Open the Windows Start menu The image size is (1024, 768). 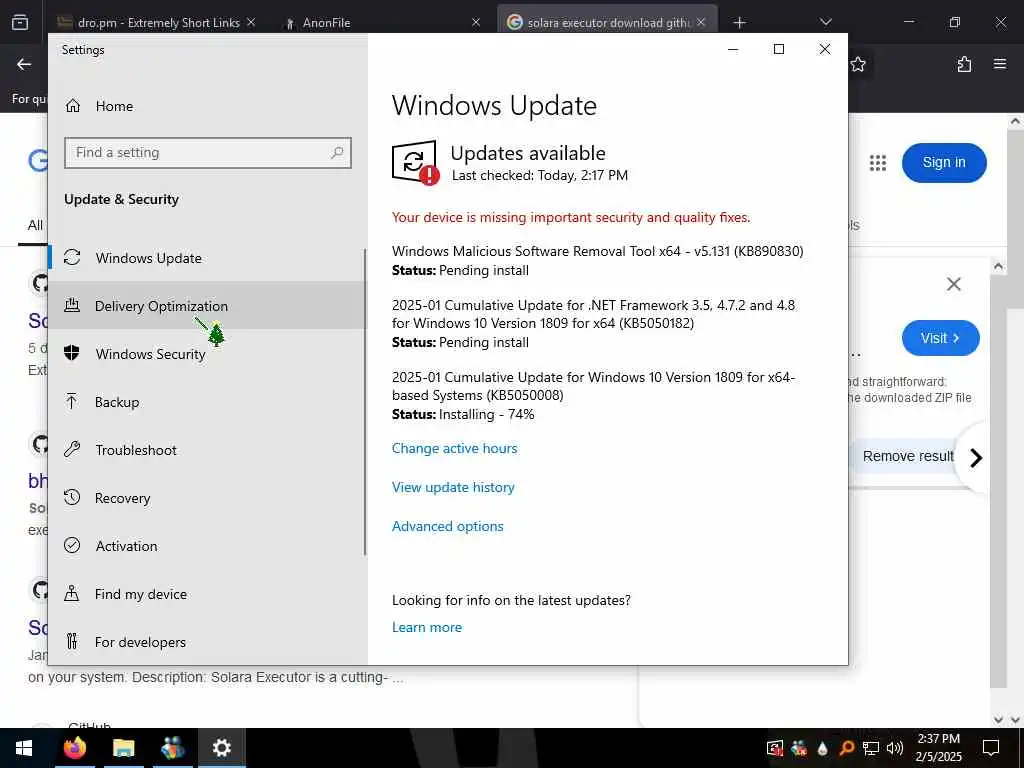(24, 748)
